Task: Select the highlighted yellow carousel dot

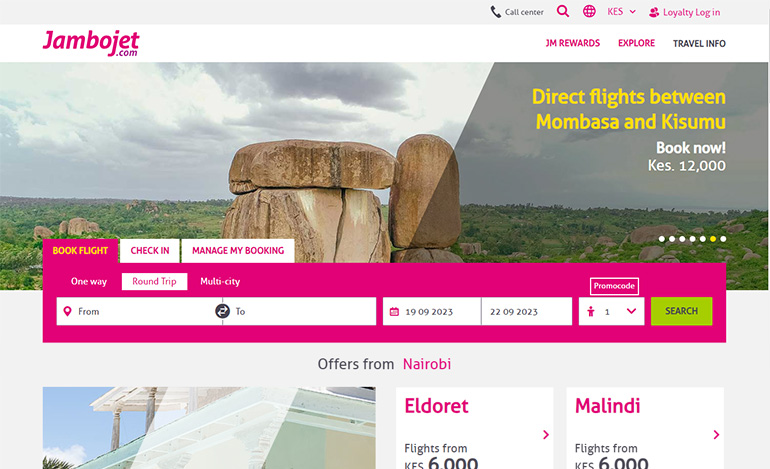Action: point(713,239)
